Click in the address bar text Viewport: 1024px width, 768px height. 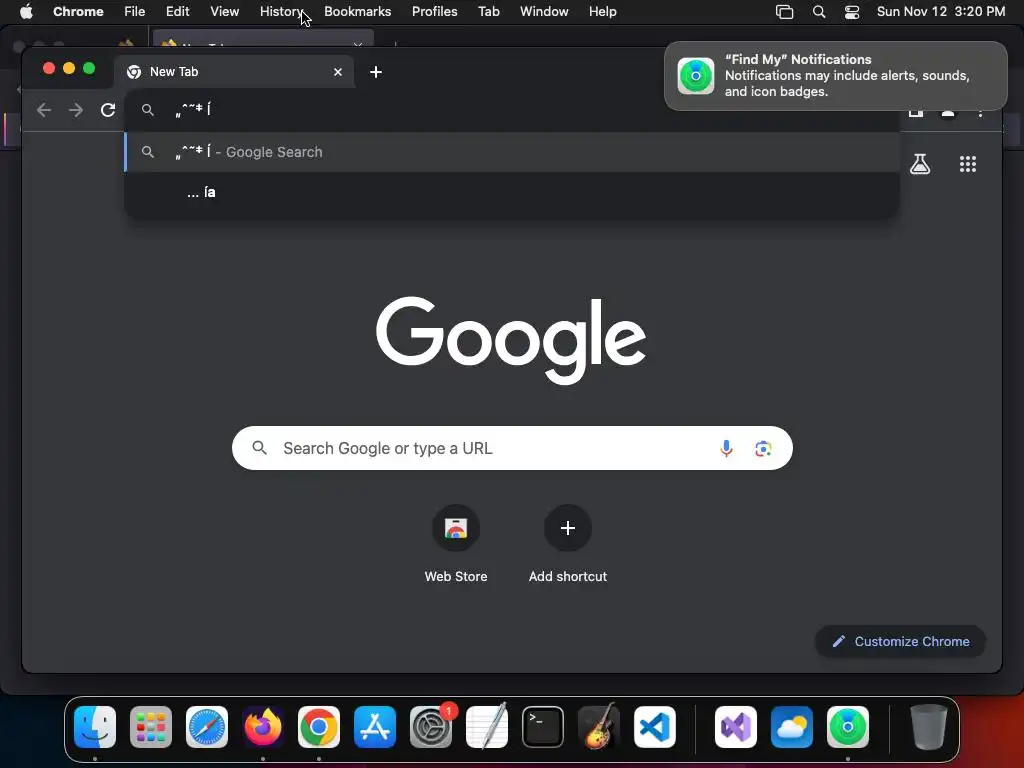click(193, 110)
